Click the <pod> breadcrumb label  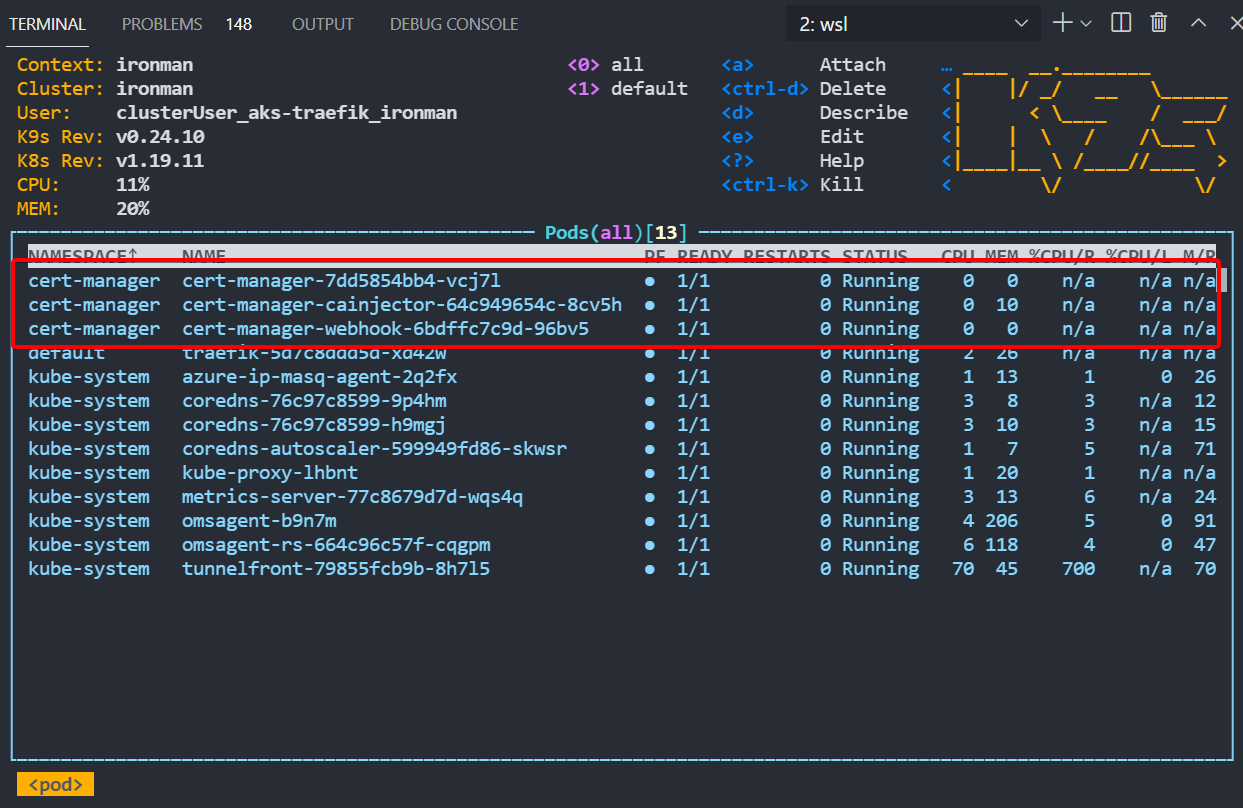pos(55,785)
